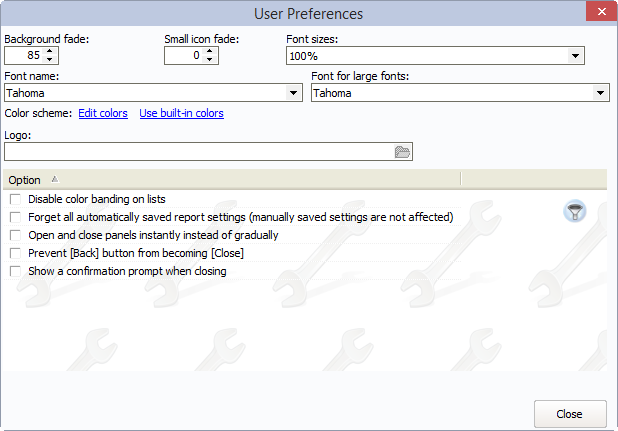The image size is (618, 431).
Task: Open the Font sizes dropdown
Action: 575,56
